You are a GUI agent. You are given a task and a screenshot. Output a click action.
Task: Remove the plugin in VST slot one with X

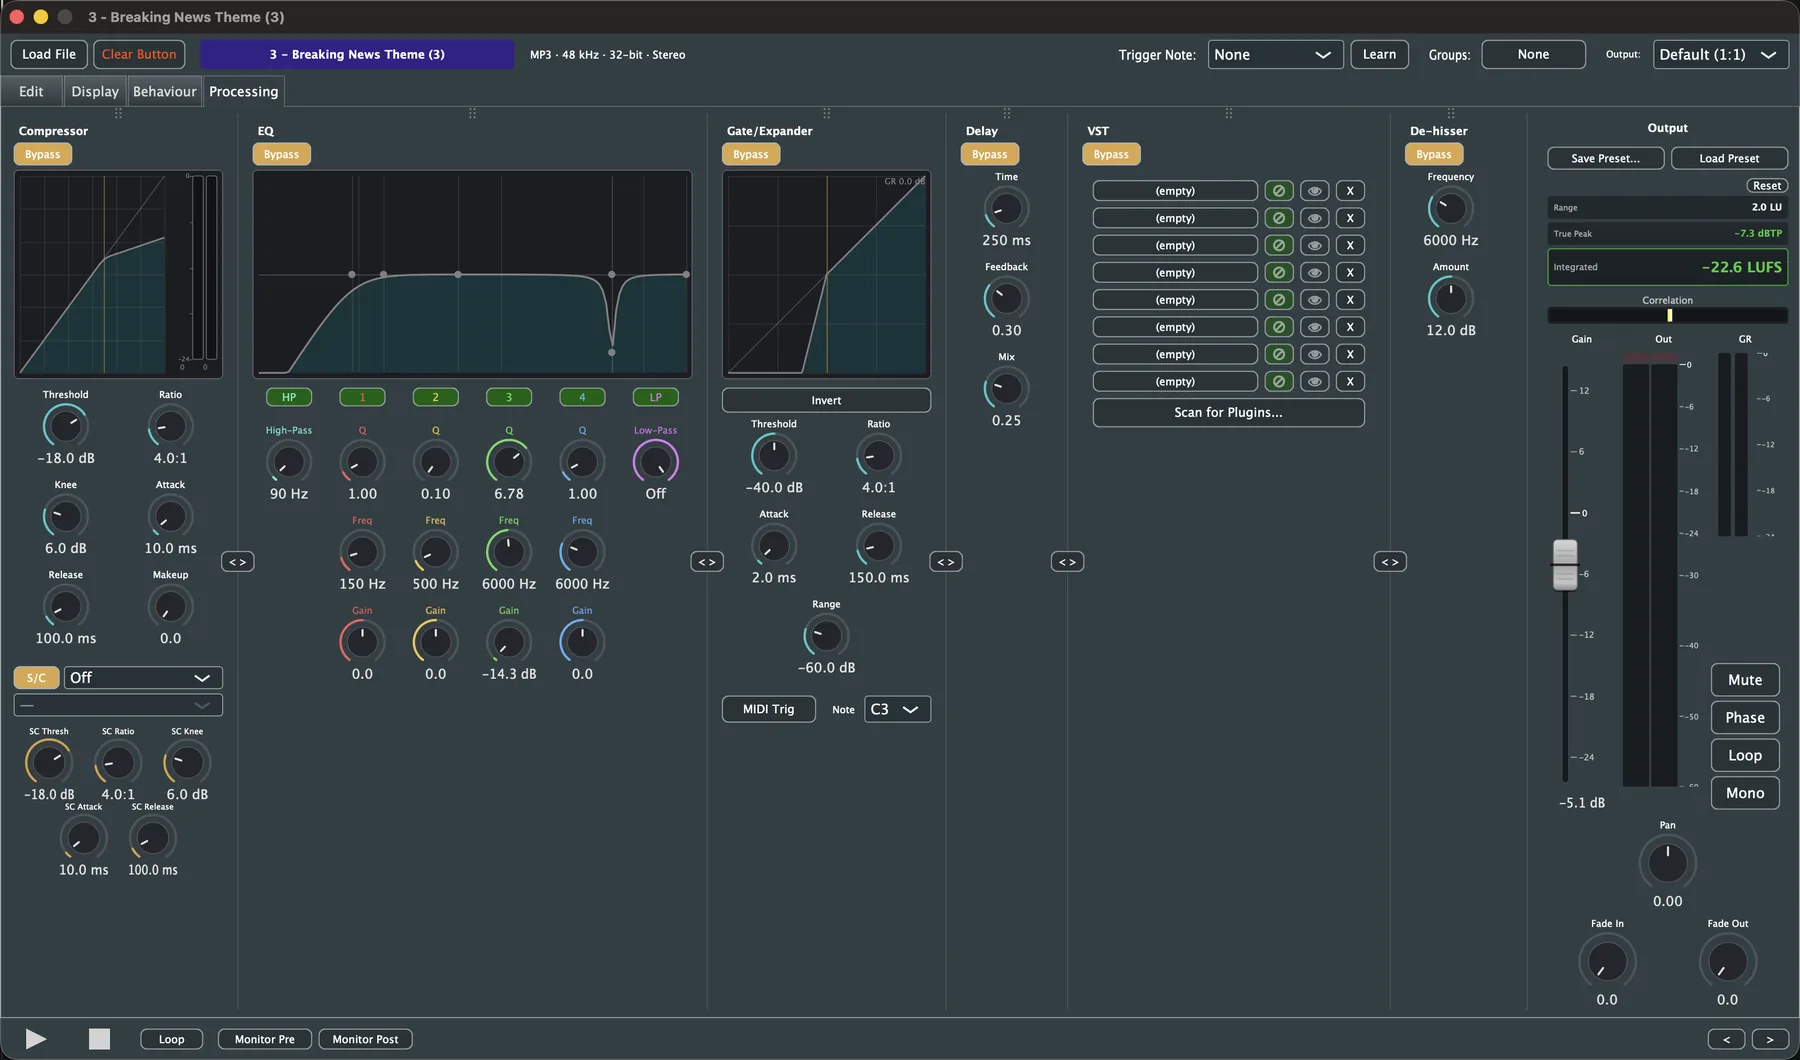[1350, 191]
